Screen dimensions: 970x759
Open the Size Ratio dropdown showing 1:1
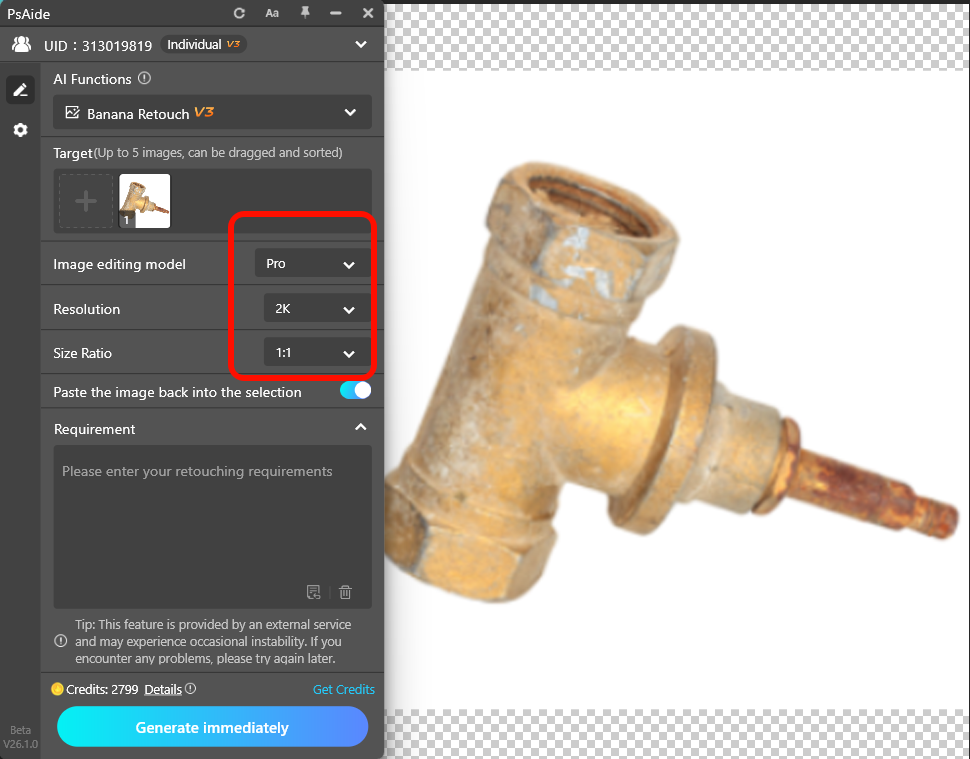[x=315, y=352]
